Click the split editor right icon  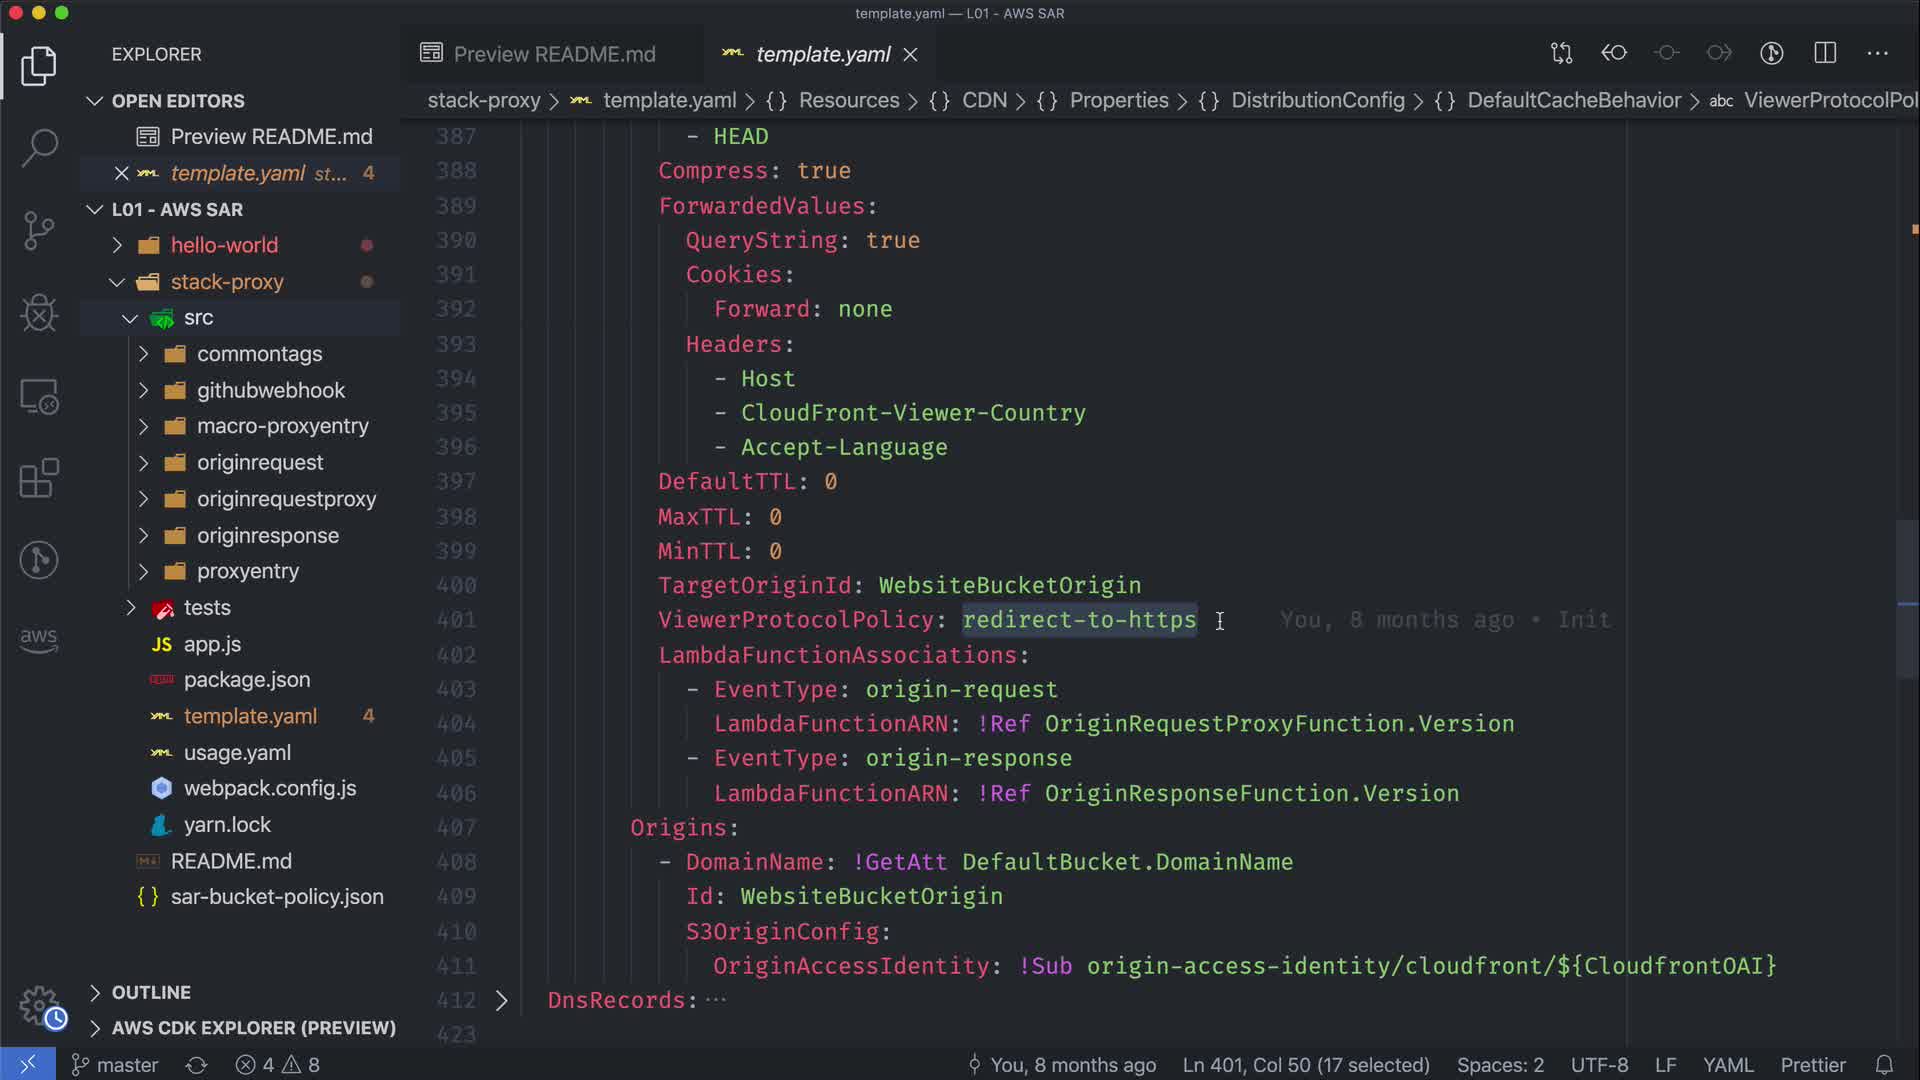(1825, 54)
